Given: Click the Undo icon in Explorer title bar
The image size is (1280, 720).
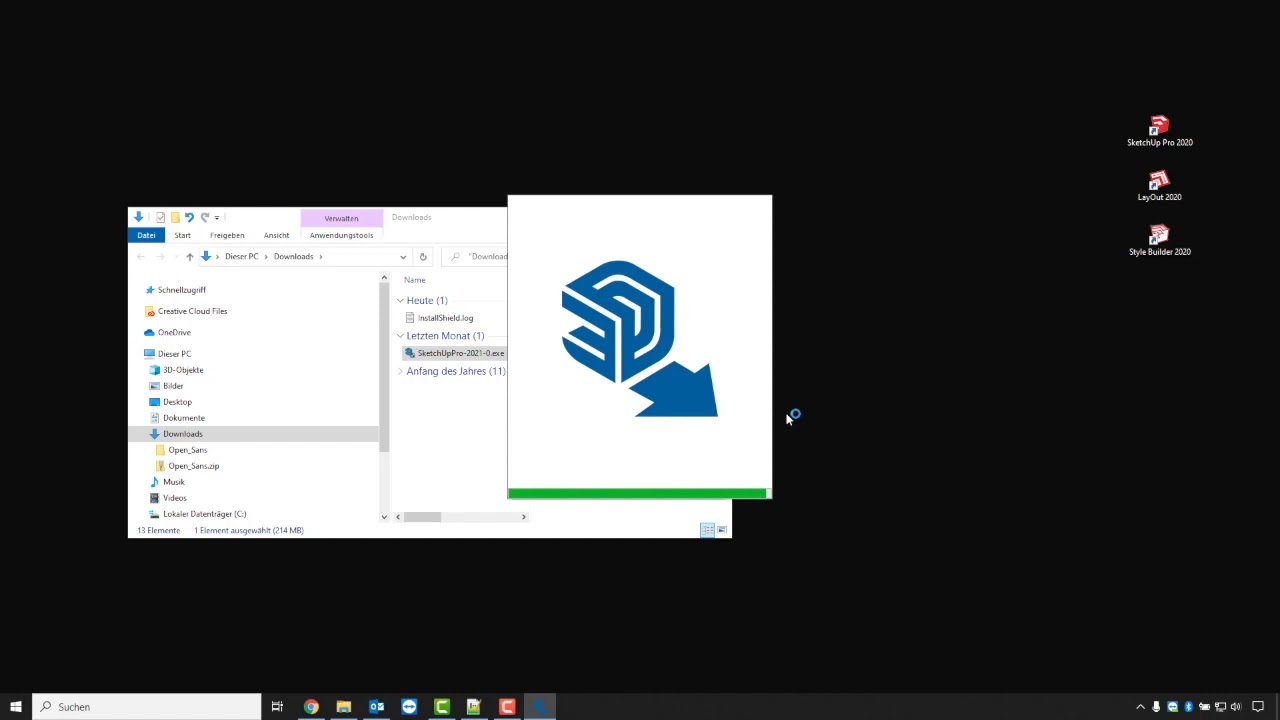Looking at the screenshot, I should (x=189, y=217).
